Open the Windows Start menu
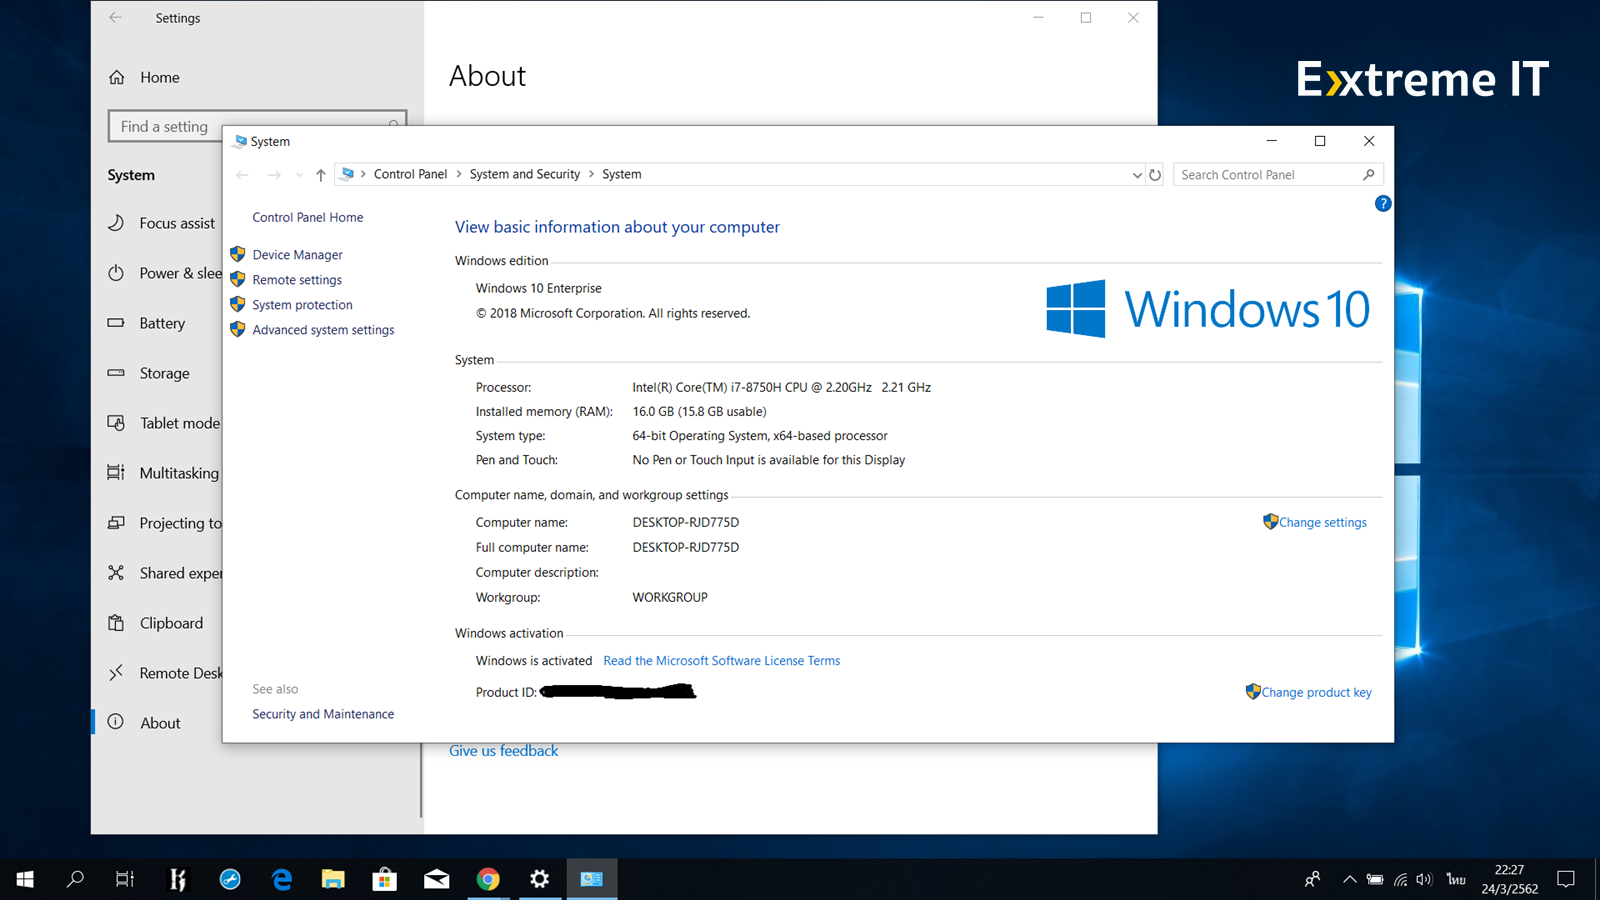1600x900 pixels. point(25,879)
